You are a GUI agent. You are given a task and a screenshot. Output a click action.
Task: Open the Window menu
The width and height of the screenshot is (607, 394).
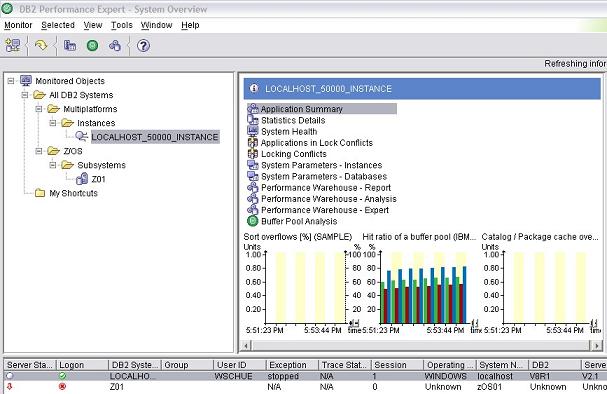pyautogui.click(x=156, y=25)
